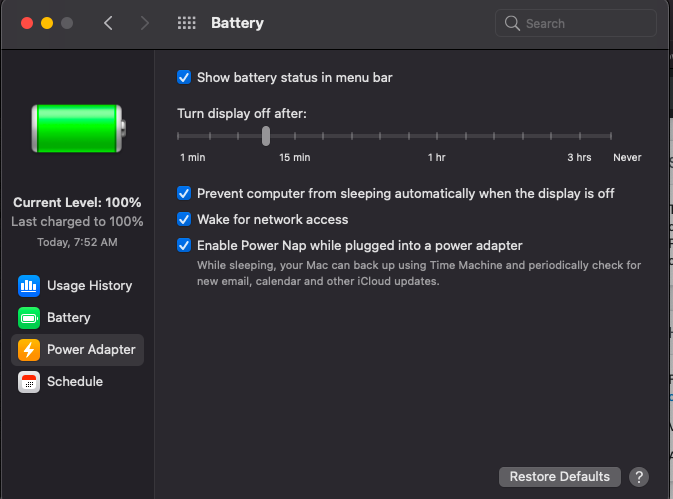Disable Wake for network access
Screen dimensions: 673x499
pos(184,219)
